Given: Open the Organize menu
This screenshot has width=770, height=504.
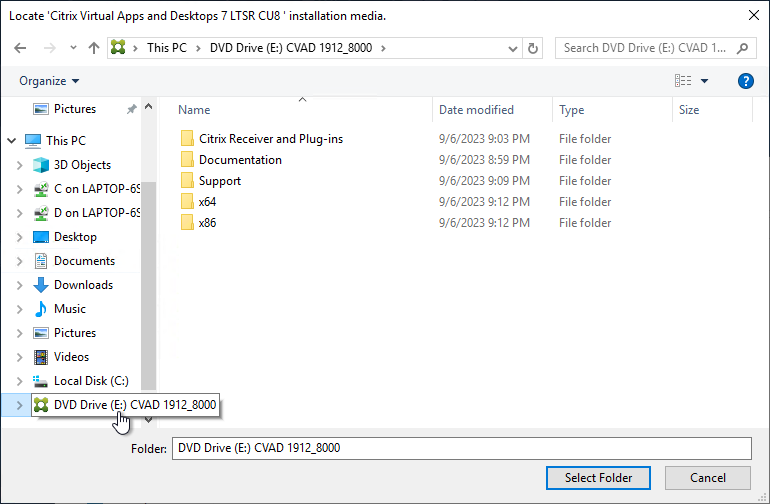Looking at the screenshot, I should (49, 81).
